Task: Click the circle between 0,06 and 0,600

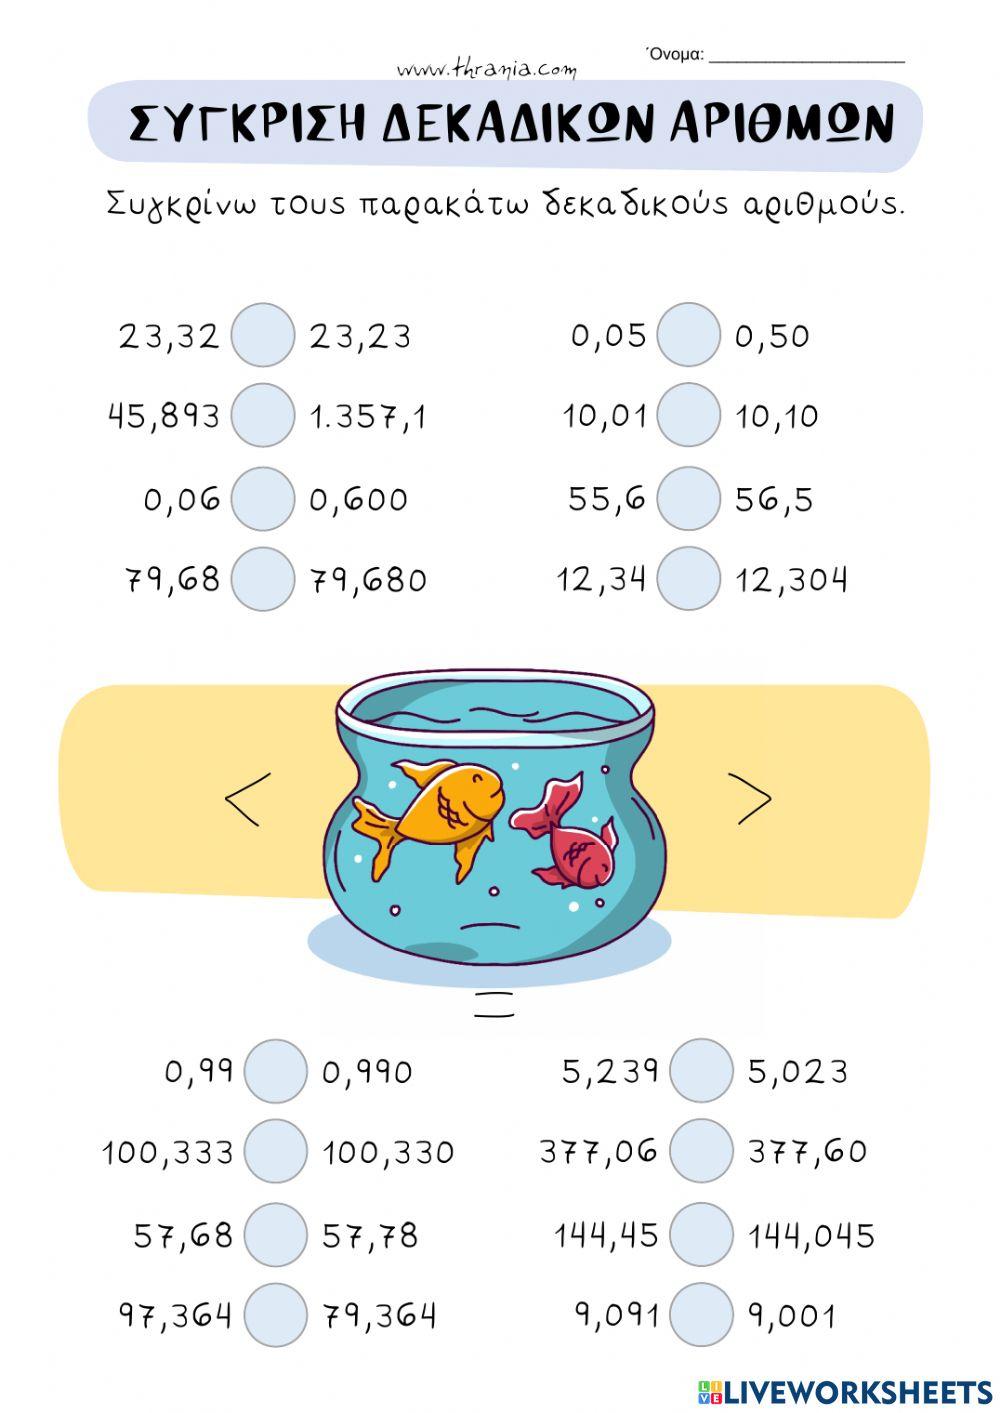Action: point(263,498)
